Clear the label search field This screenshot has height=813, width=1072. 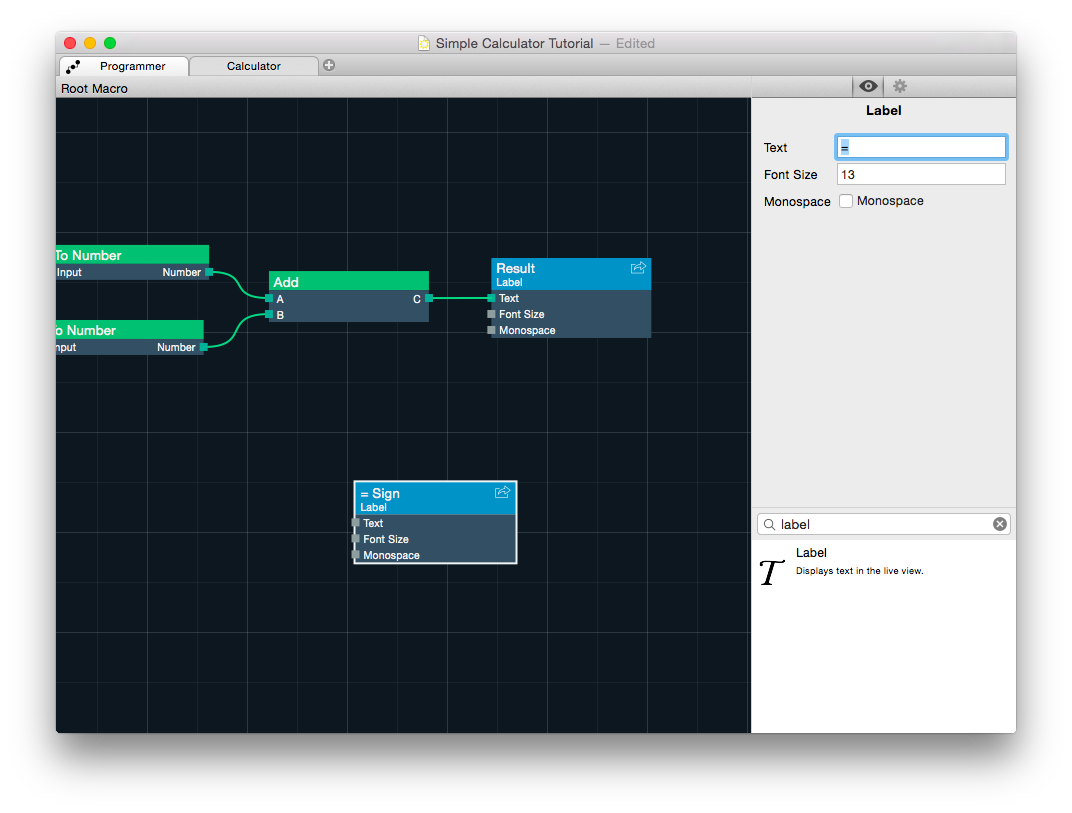click(x=1000, y=524)
